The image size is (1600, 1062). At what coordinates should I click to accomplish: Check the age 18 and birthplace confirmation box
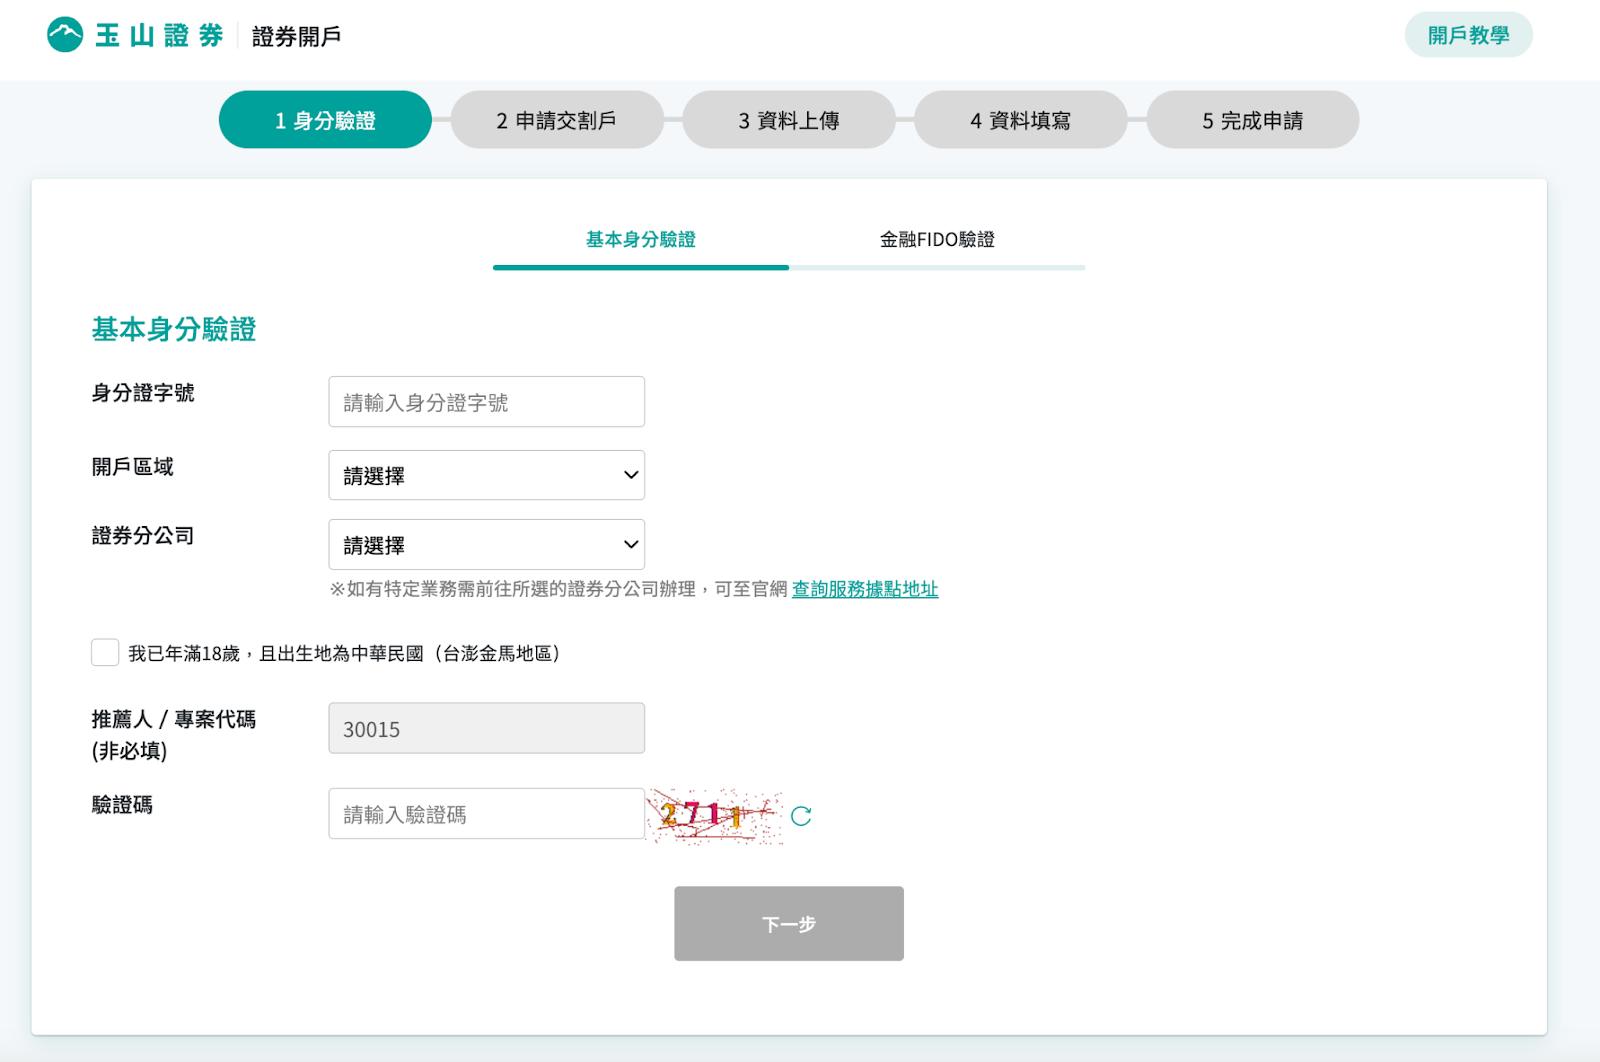105,653
